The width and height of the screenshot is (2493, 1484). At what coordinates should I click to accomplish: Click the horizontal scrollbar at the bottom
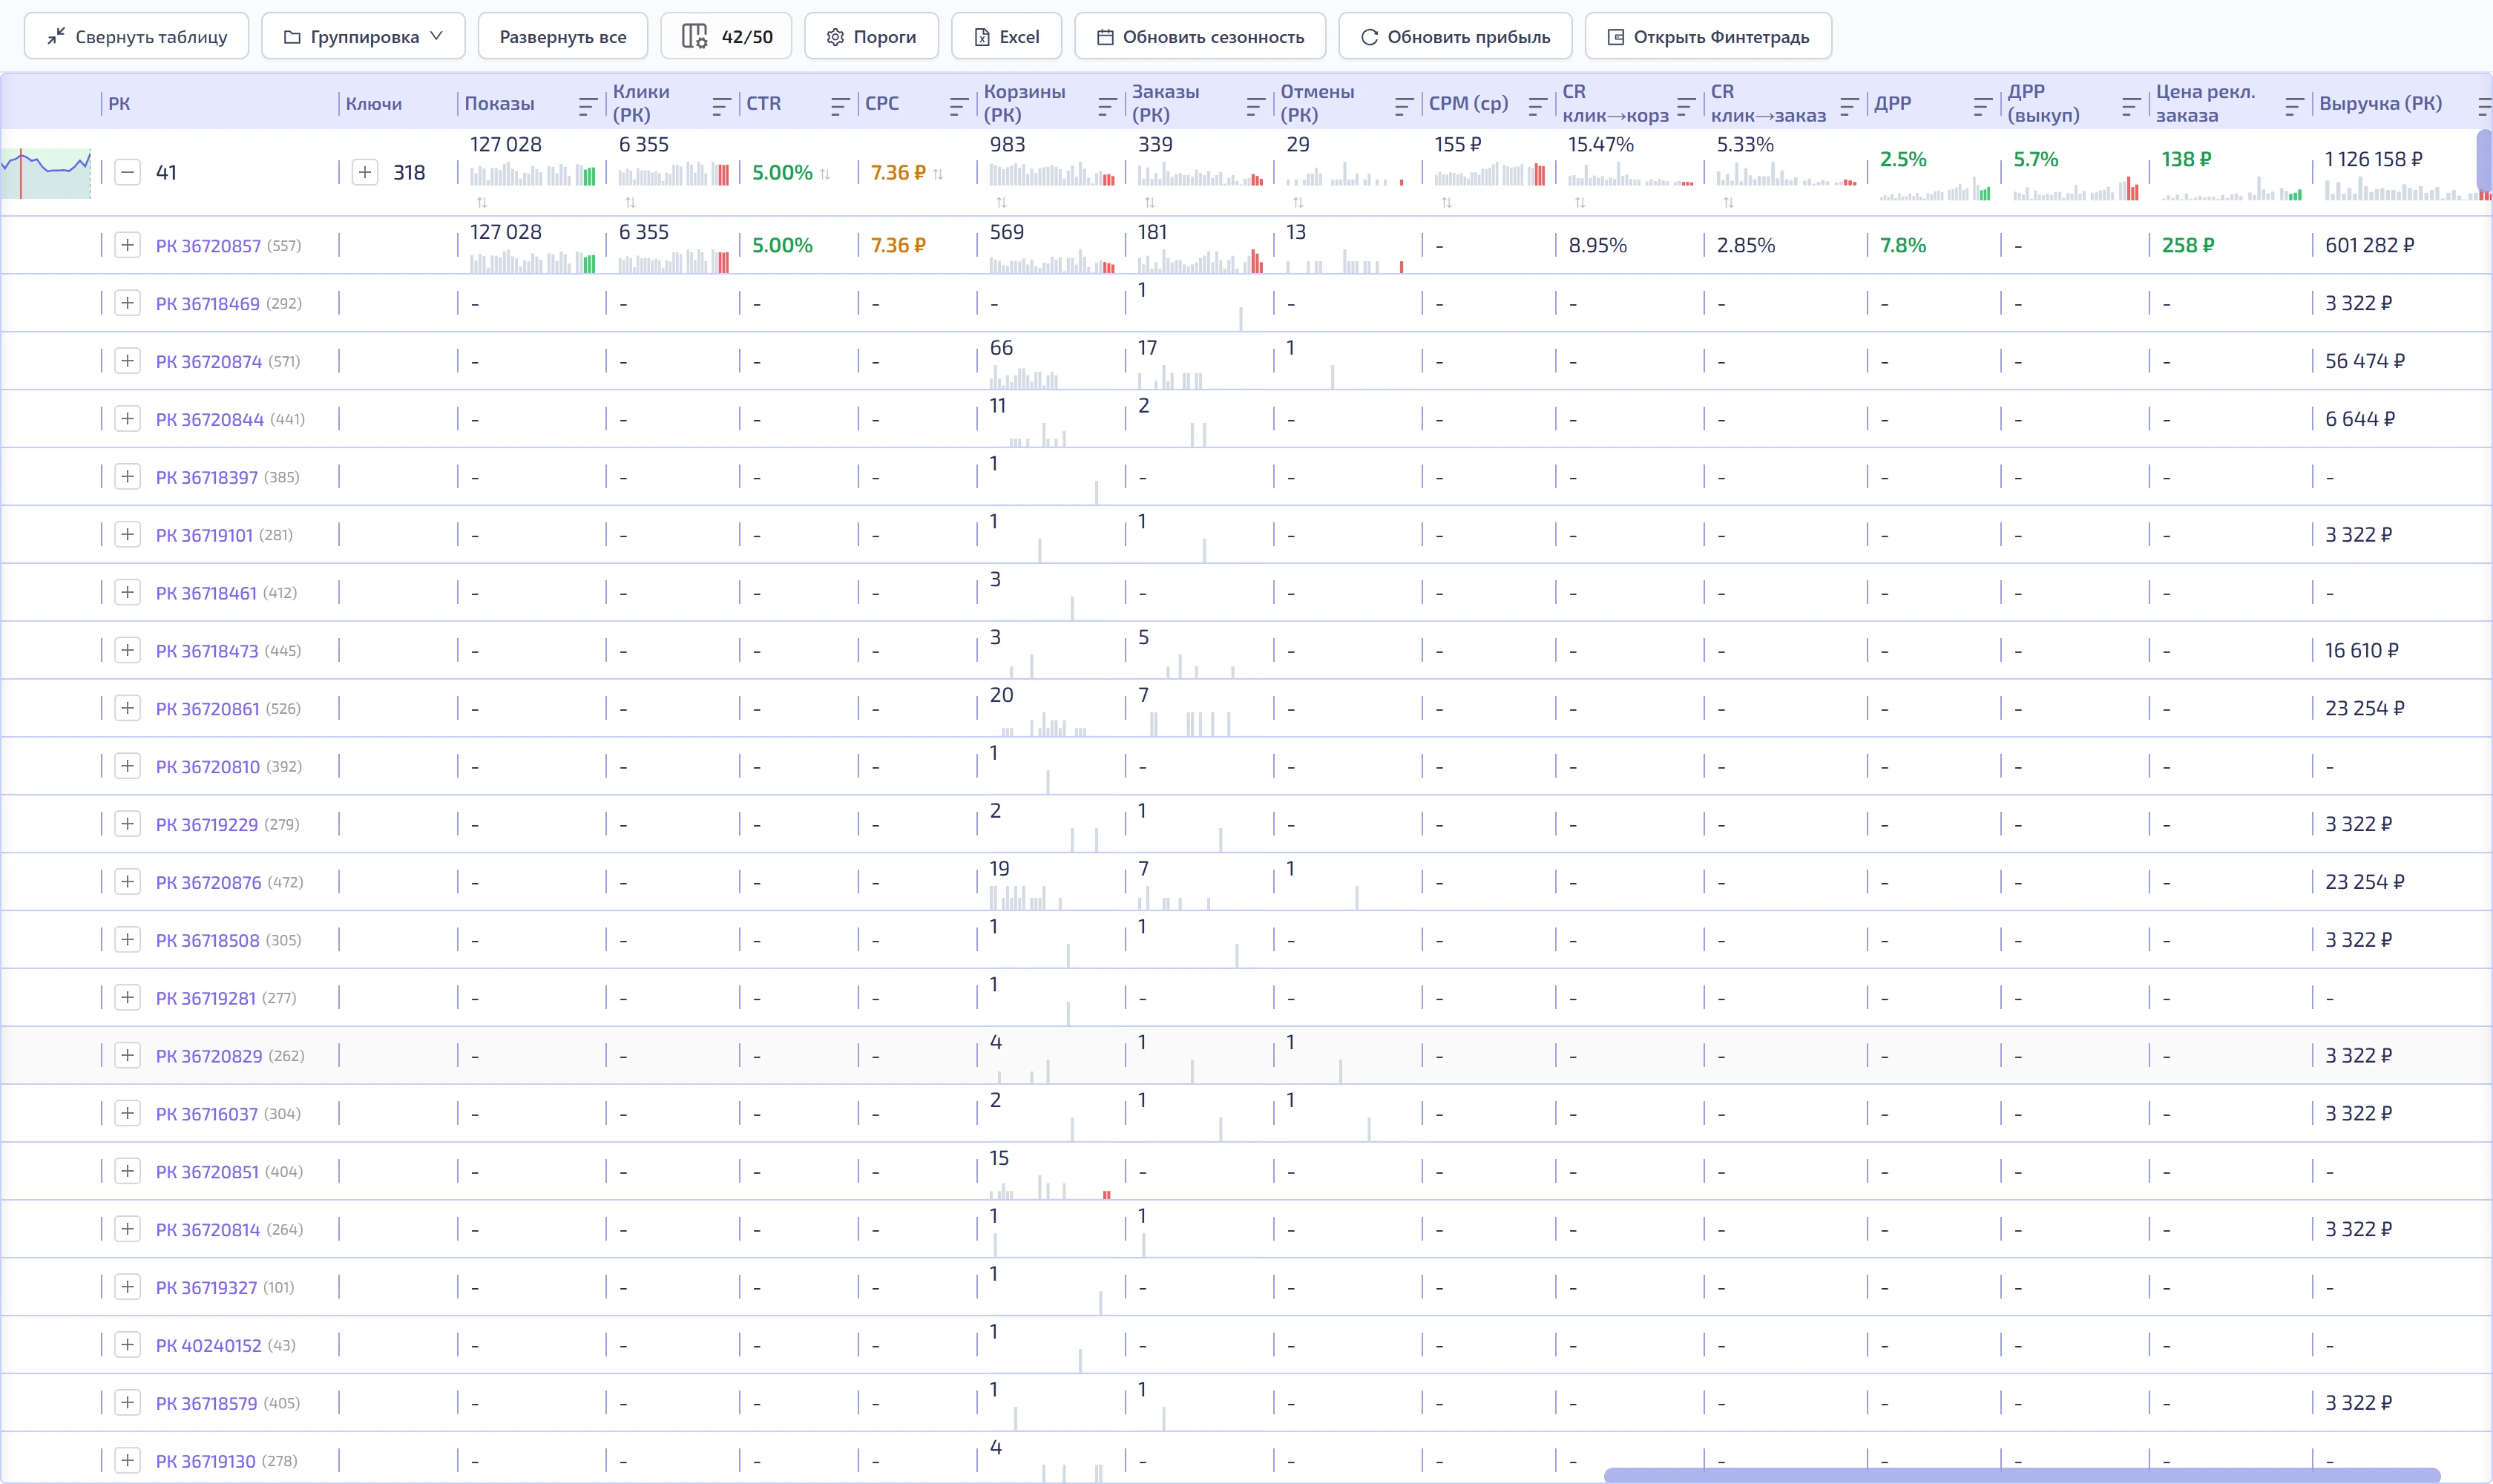pos(2020,1476)
